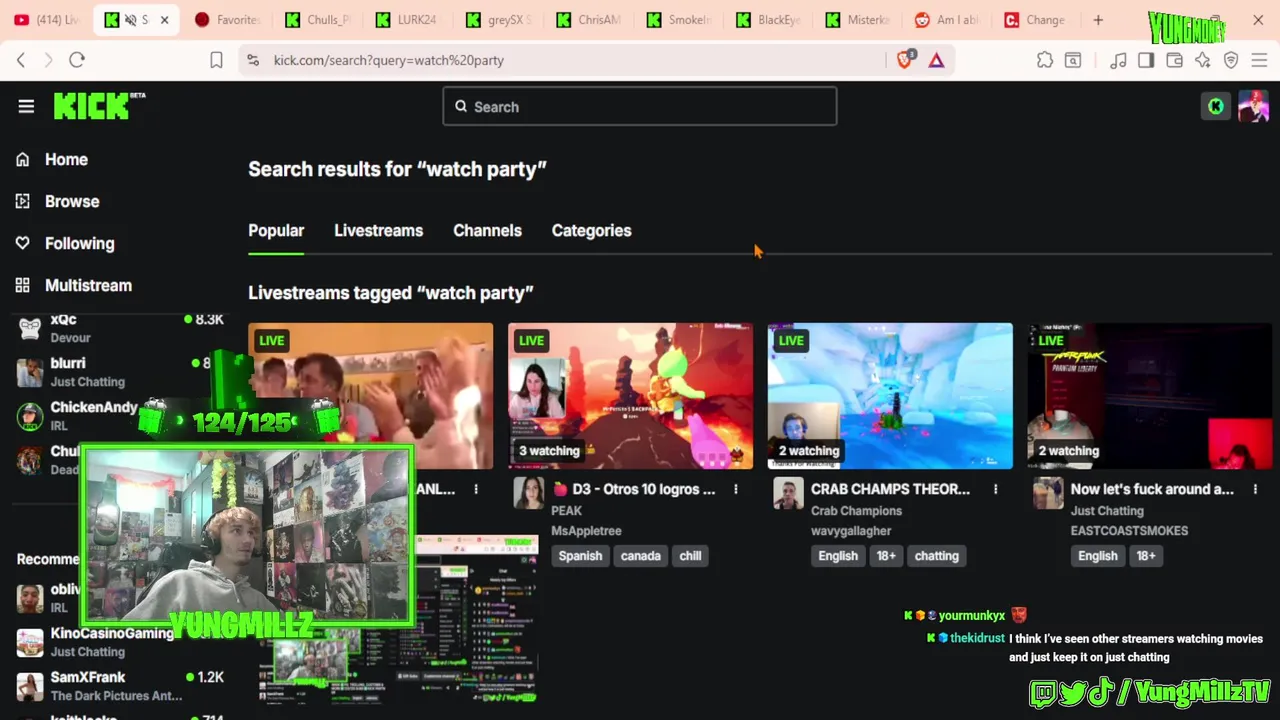Switch to the Categories results tab
Viewport: 1280px width, 720px height.
(591, 230)
